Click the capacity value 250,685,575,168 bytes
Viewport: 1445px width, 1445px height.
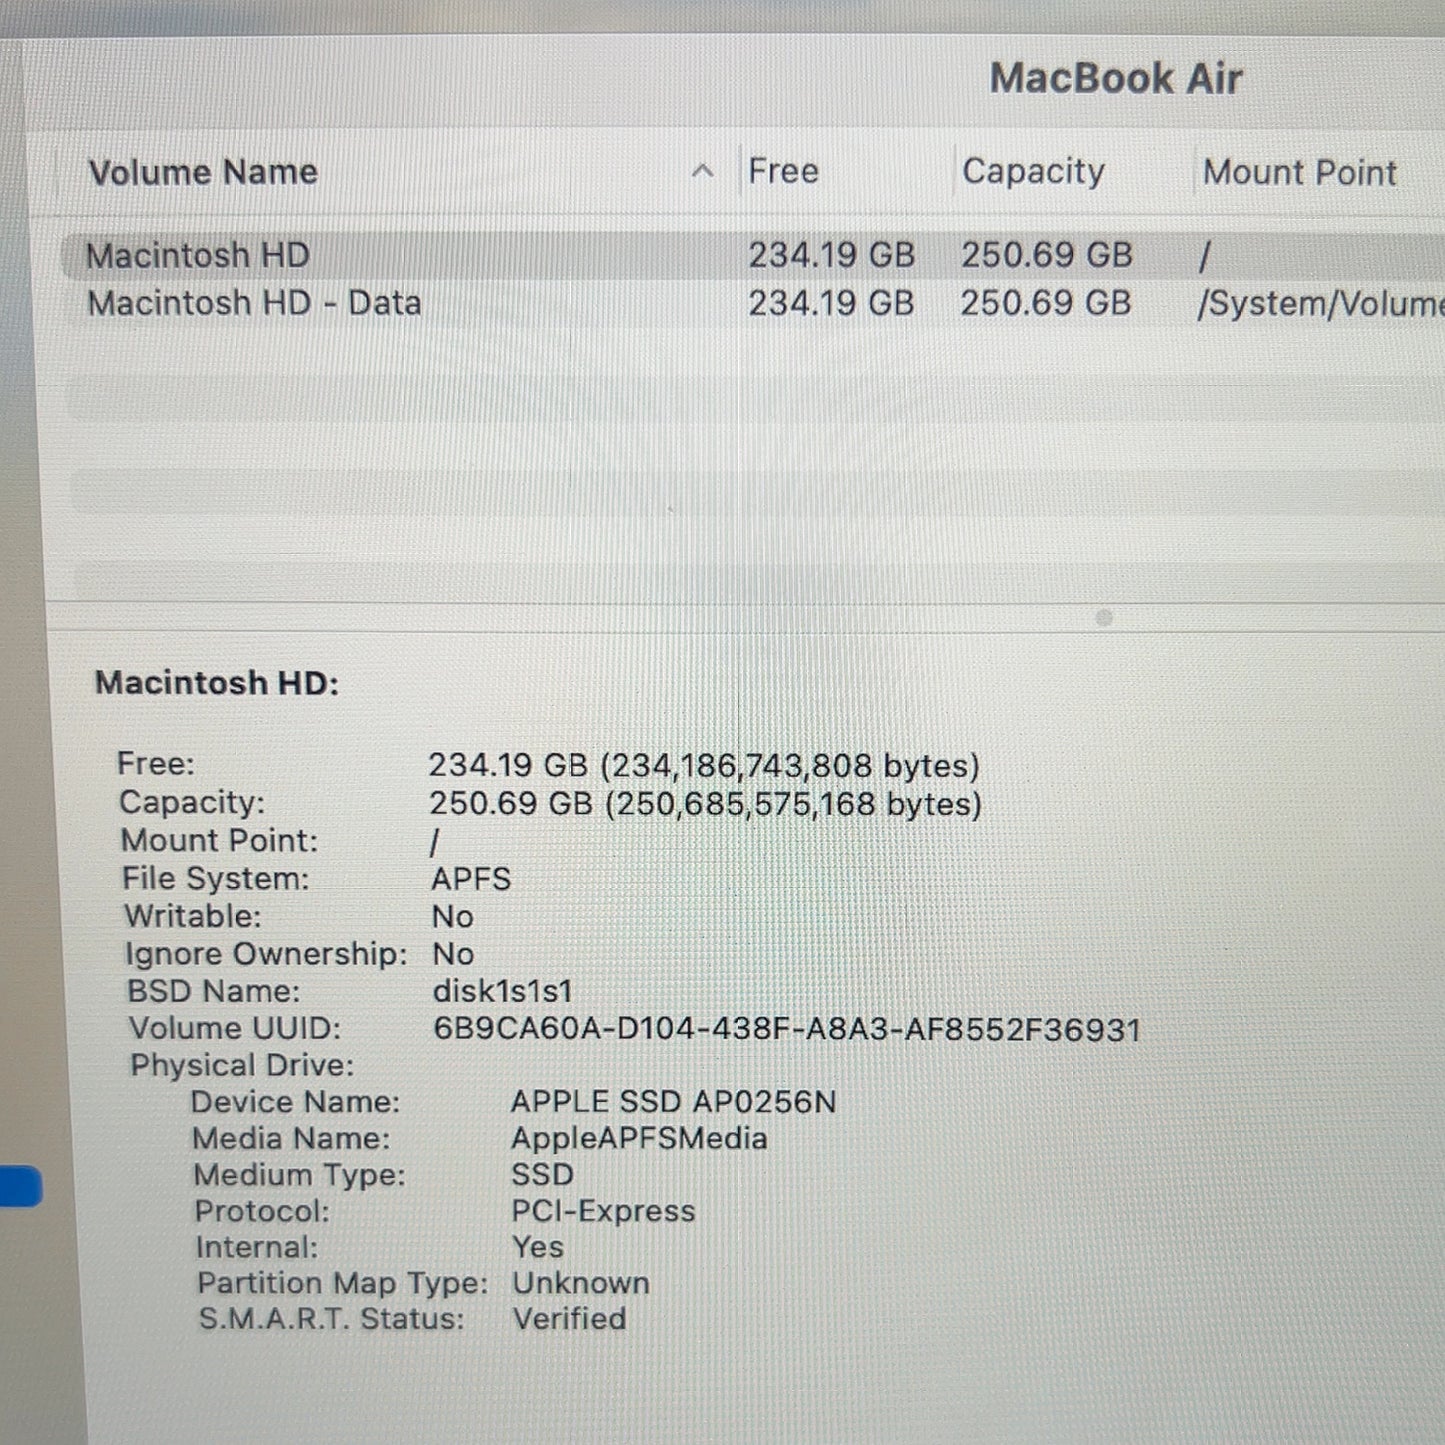[x=794, y=805]
